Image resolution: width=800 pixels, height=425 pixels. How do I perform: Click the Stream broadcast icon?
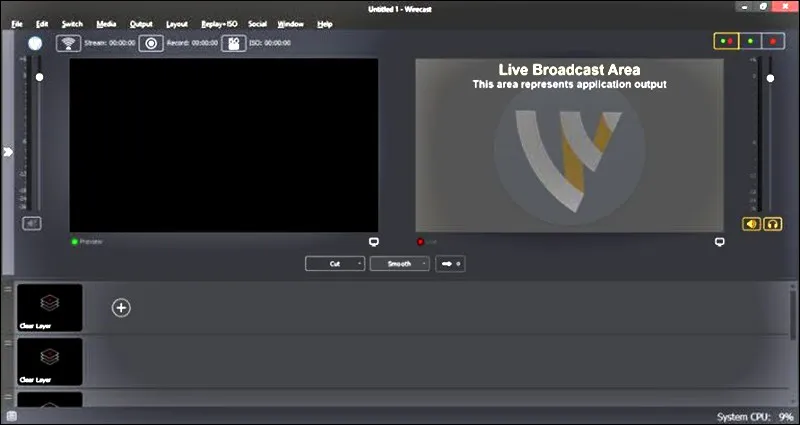tap(68, 43)
